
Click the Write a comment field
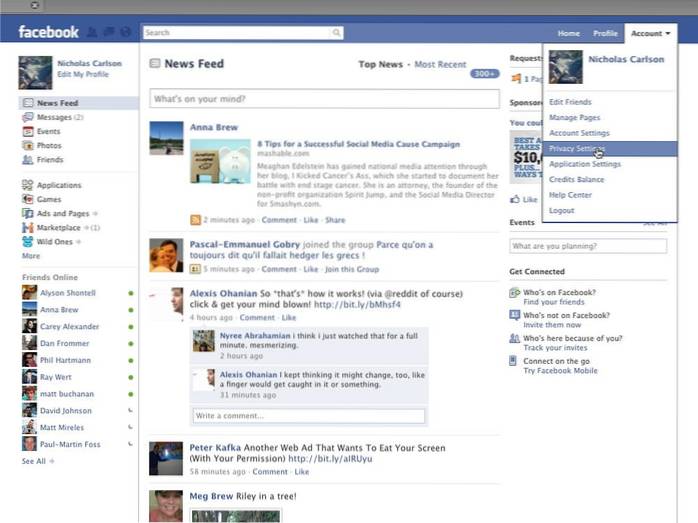pos(308,415)
